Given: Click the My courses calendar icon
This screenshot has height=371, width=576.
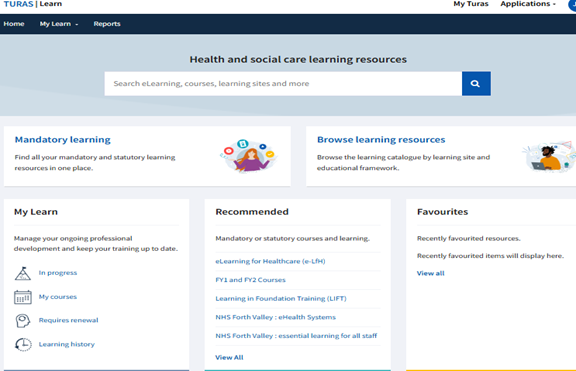Looking at the screenshot, I should click(23, 297).
